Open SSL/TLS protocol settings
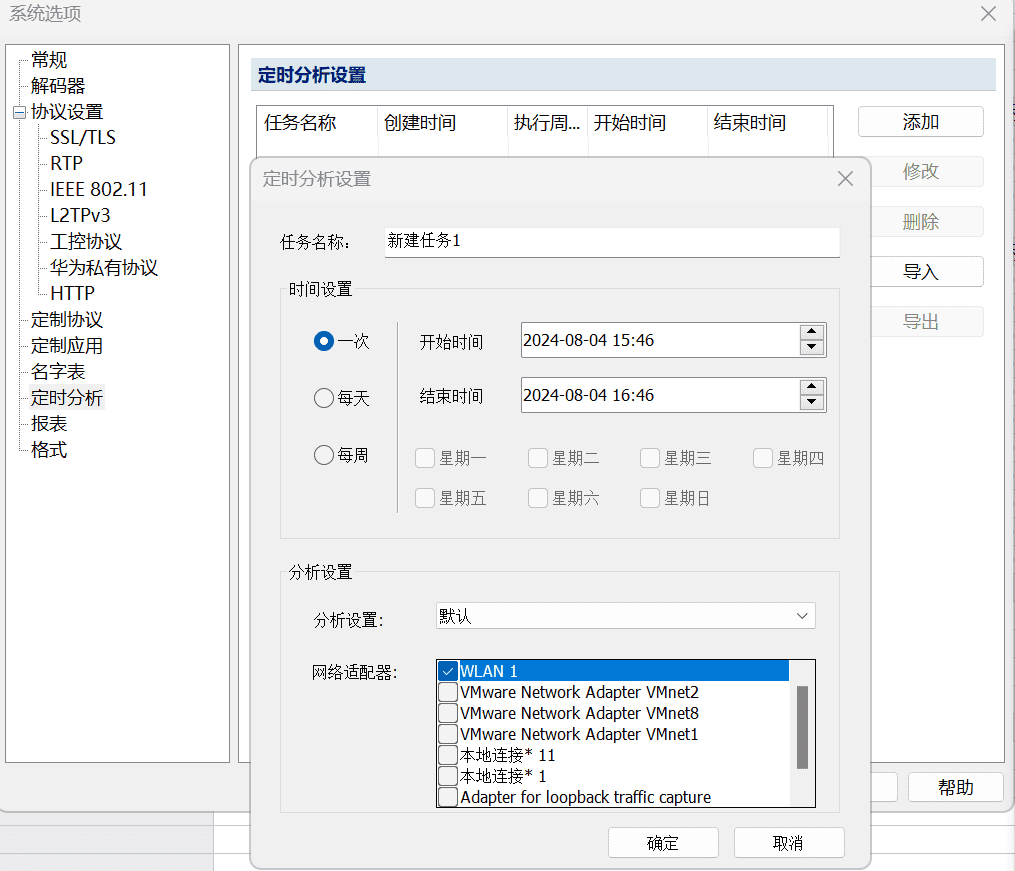This screenshot has height=871, width=1015. click(x=83, y=137)
